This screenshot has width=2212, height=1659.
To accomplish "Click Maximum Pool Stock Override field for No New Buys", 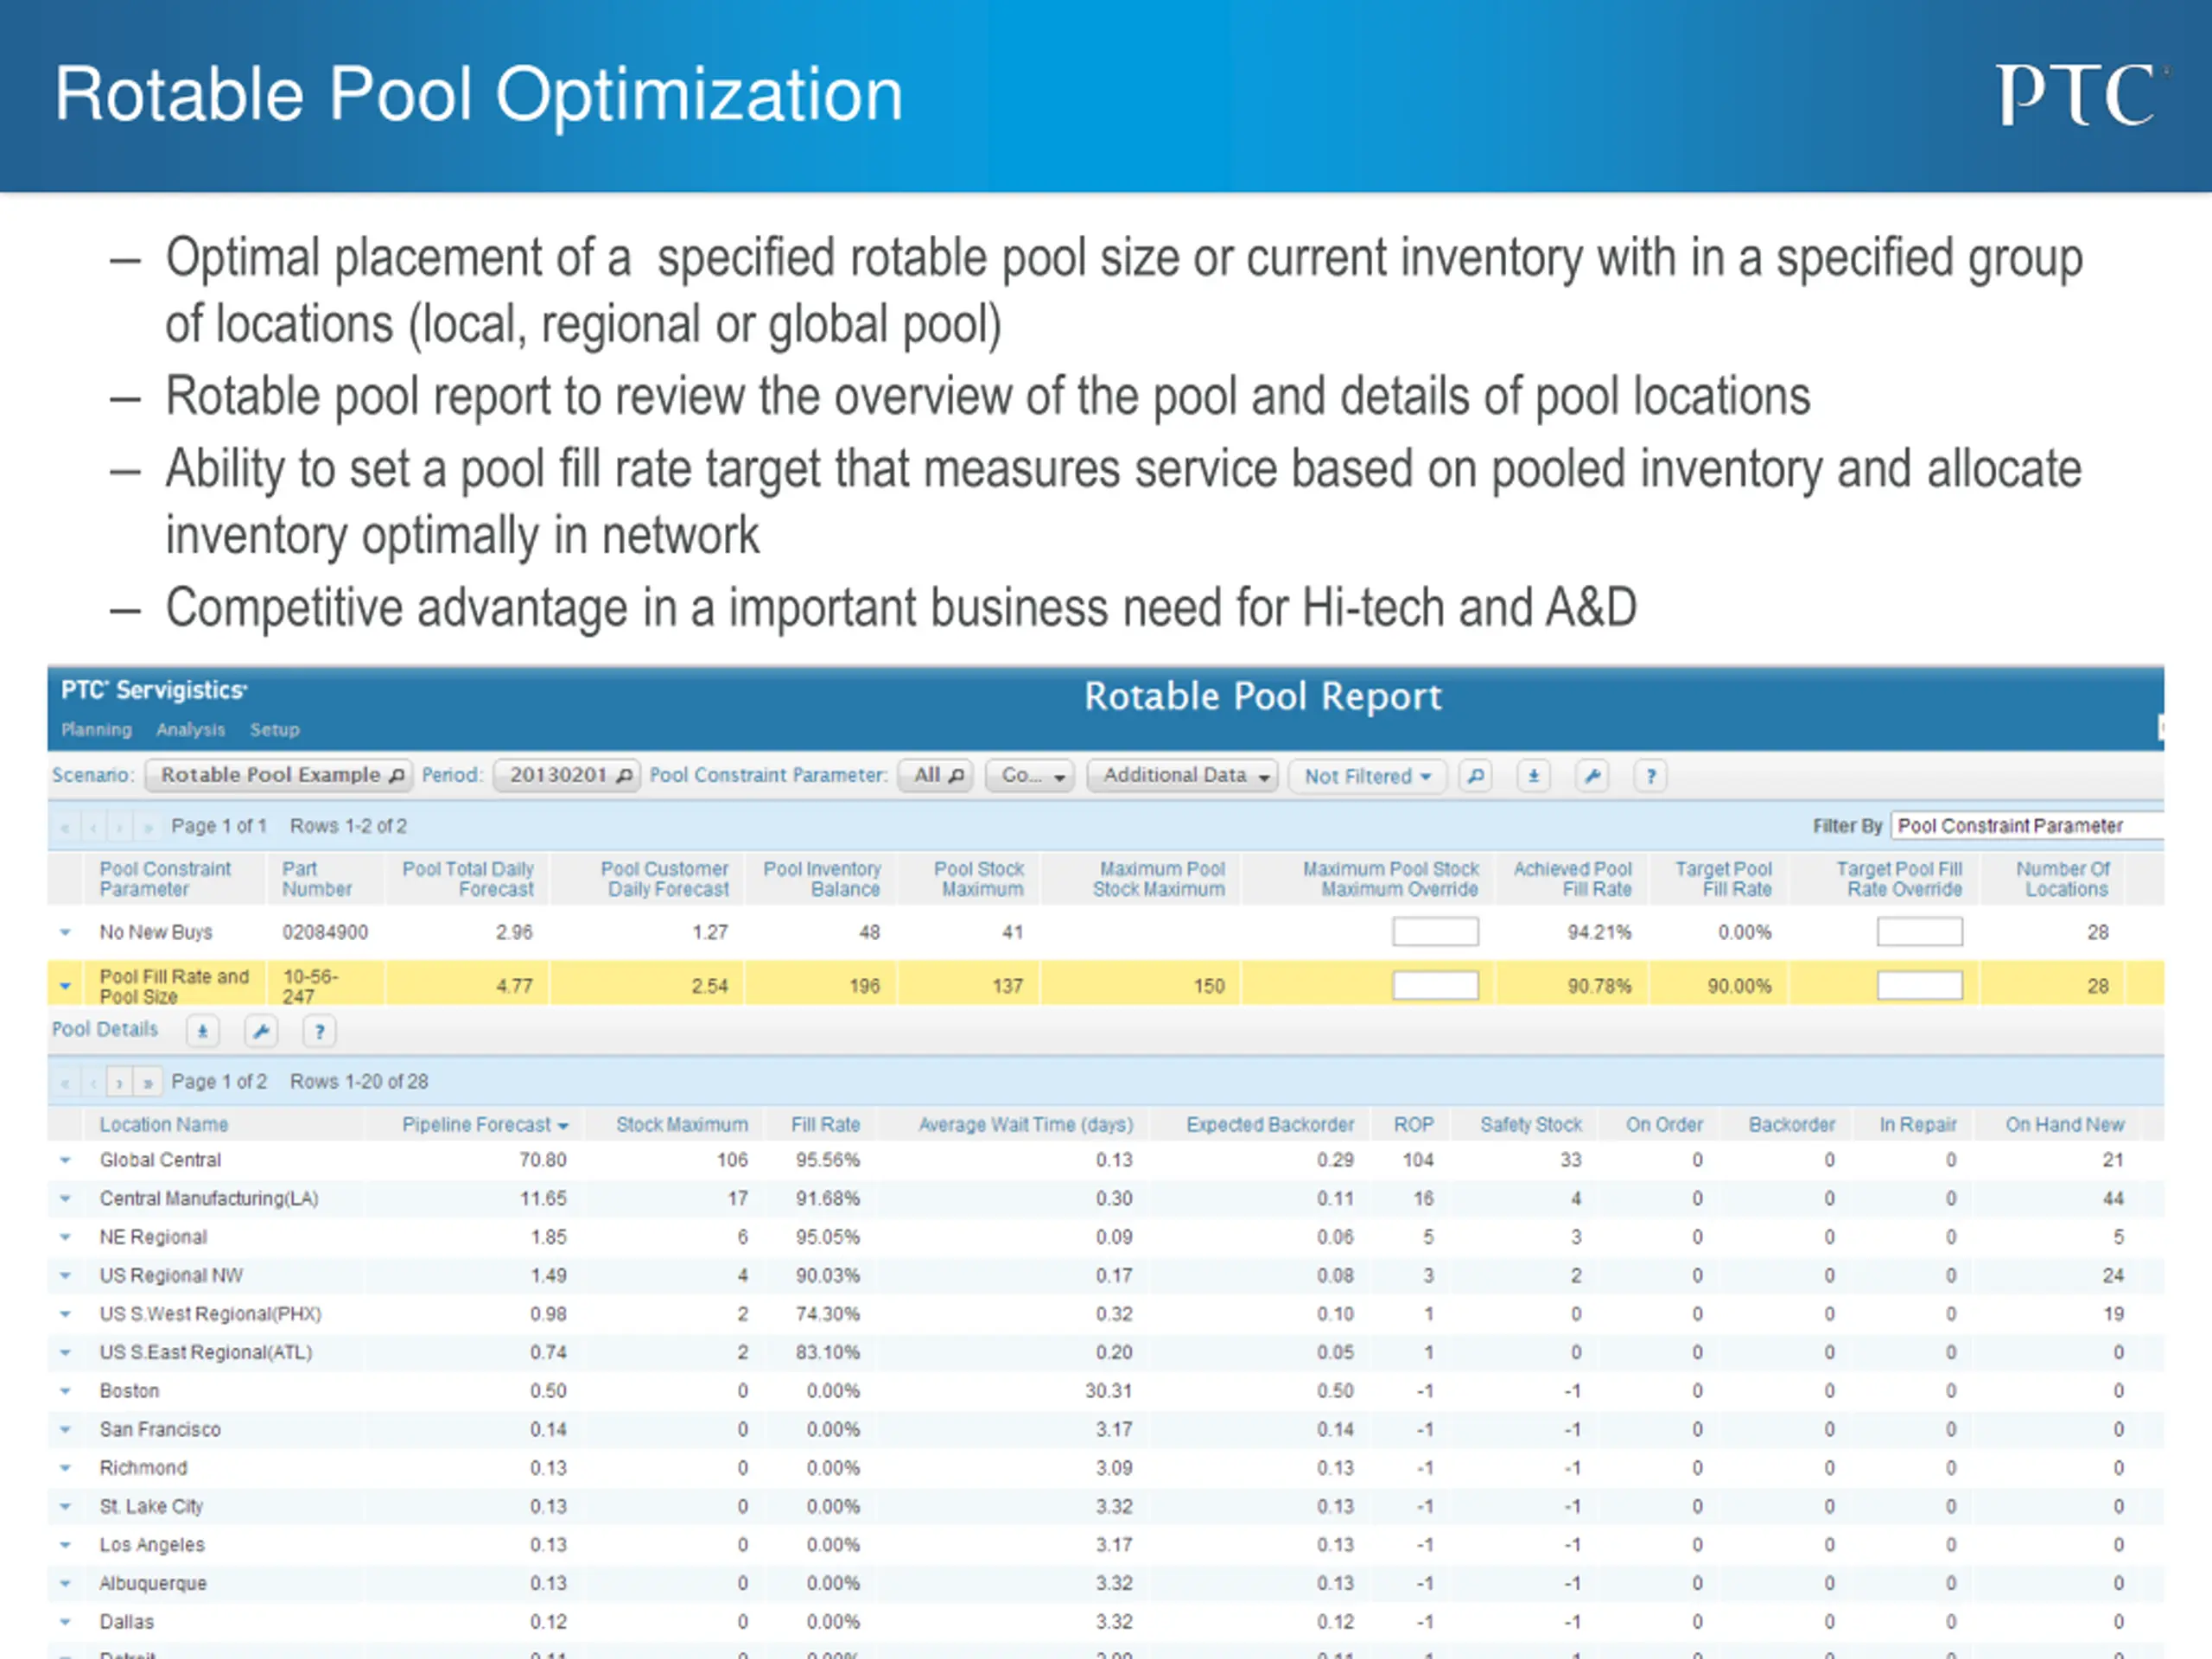I will 1435,932.
